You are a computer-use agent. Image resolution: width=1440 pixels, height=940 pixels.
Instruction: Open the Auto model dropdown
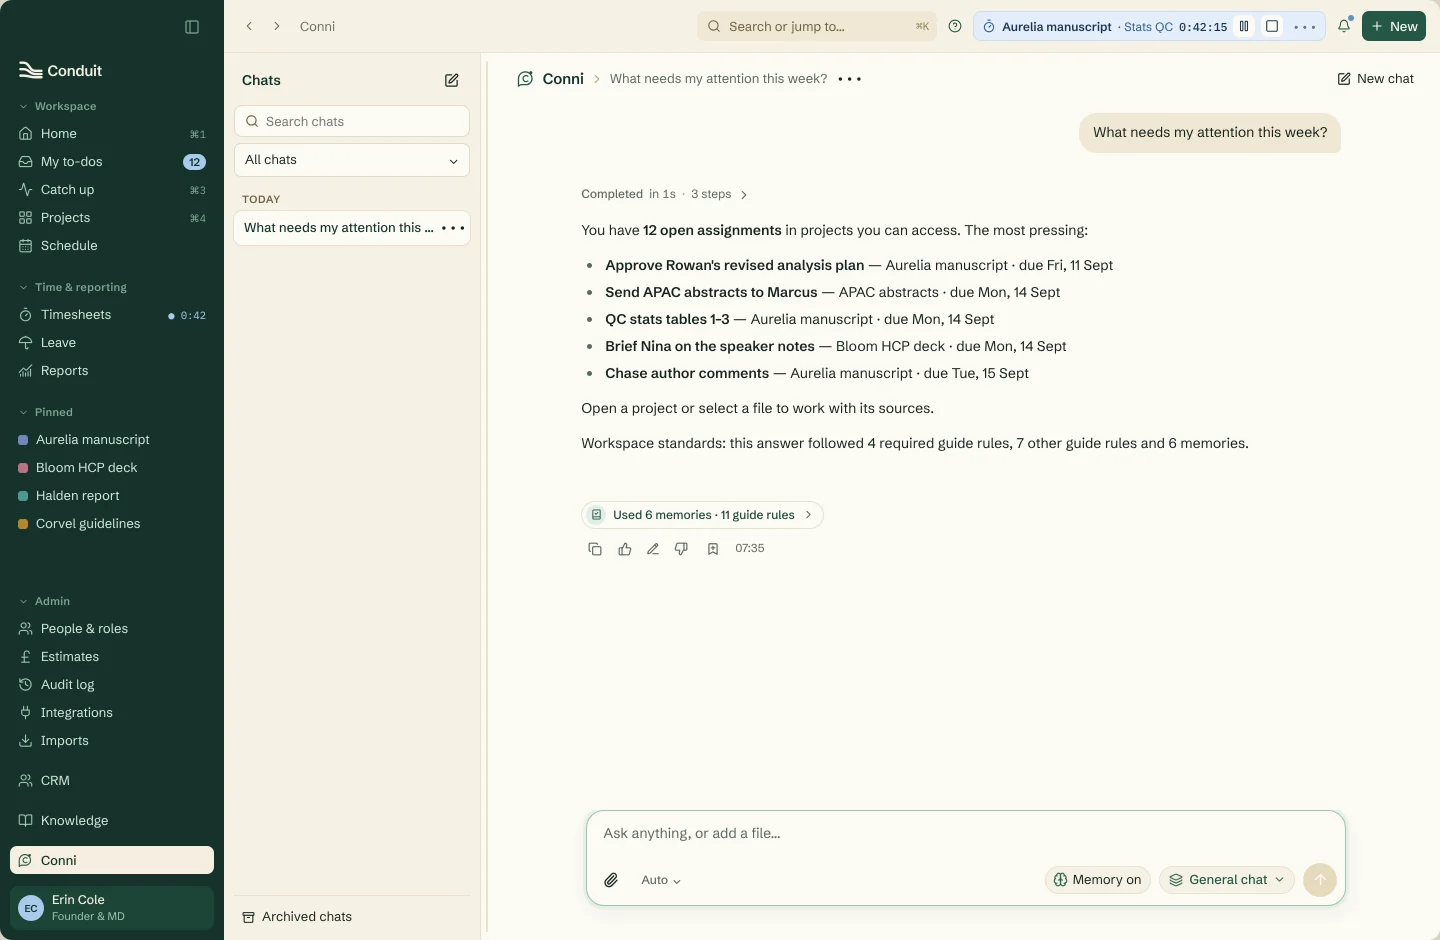661,880
